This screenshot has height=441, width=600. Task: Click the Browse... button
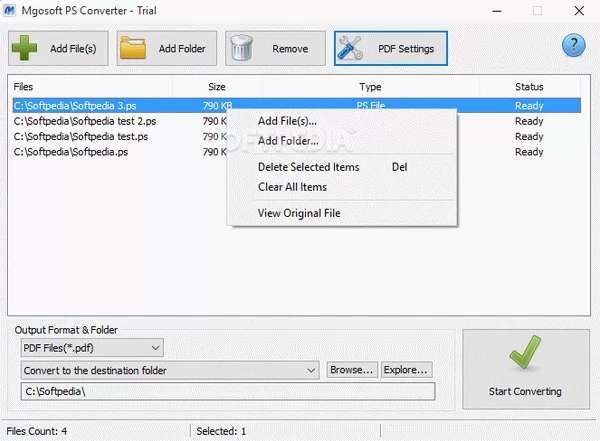[x=352, y=370]
